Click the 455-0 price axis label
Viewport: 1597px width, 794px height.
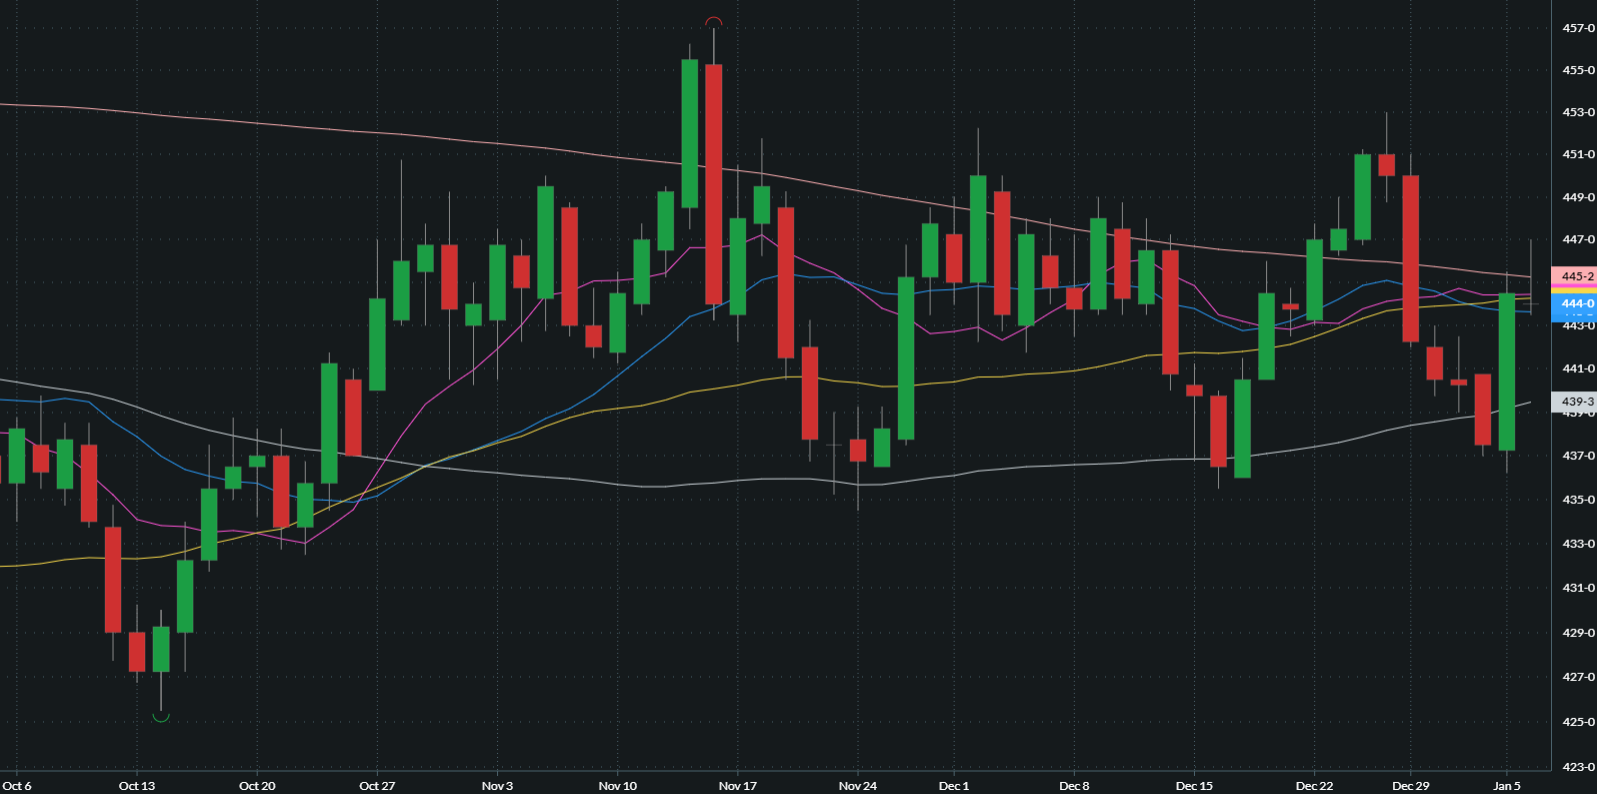click(x=1579, y=70)
